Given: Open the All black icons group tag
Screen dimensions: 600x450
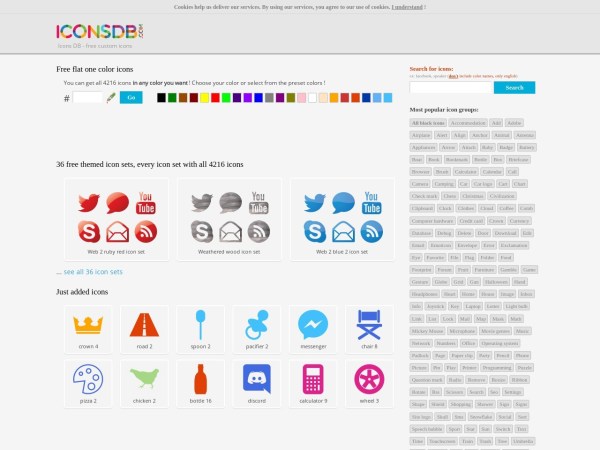Looking at the screenshot, I should pos(428,123).
